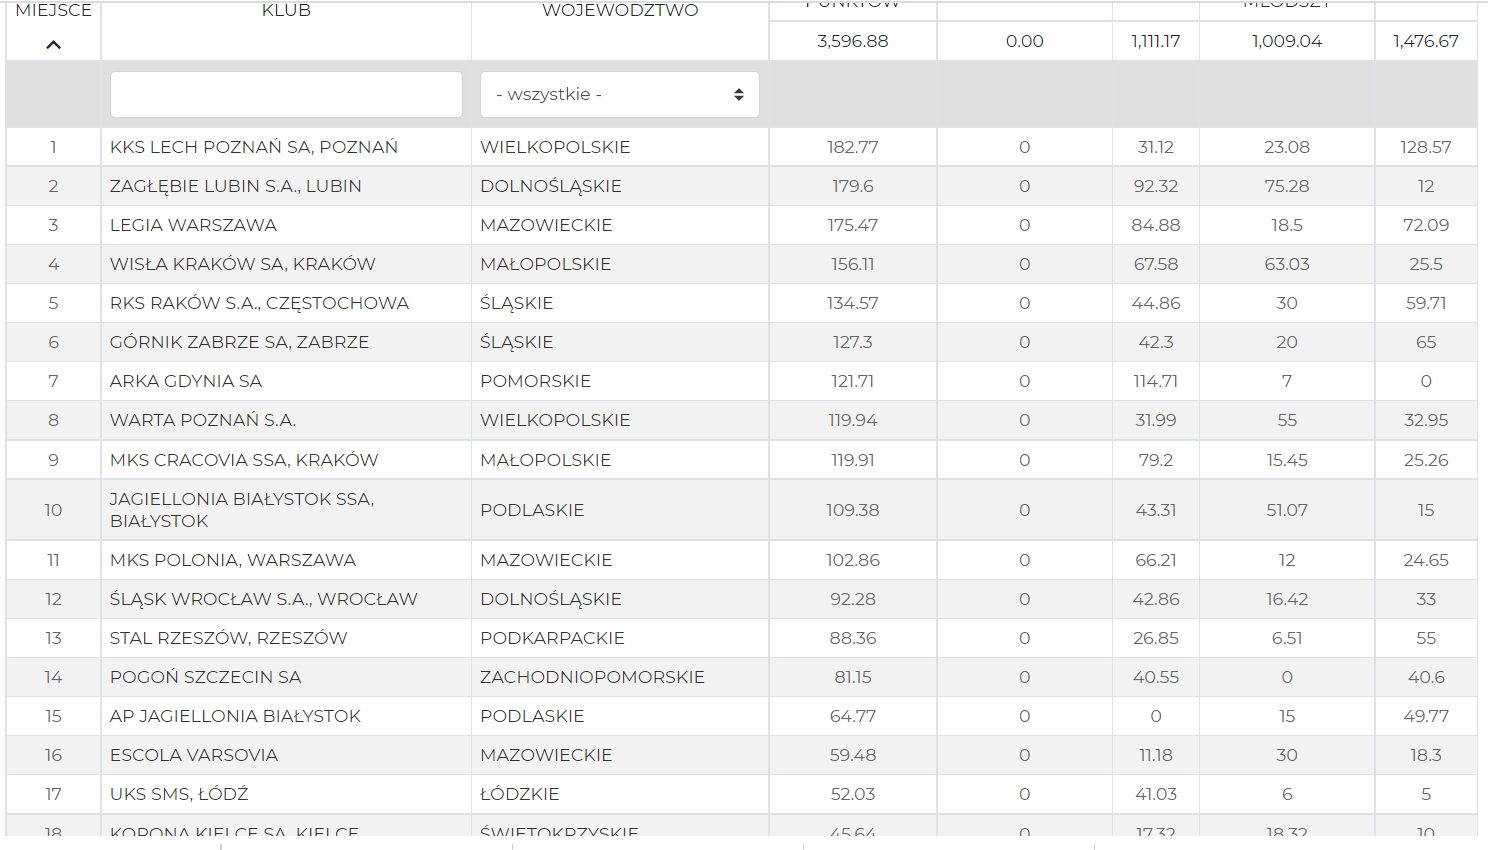
Task: Select UKS SMS, ŁÓDŹ club
Action: (x=179, y=794)
